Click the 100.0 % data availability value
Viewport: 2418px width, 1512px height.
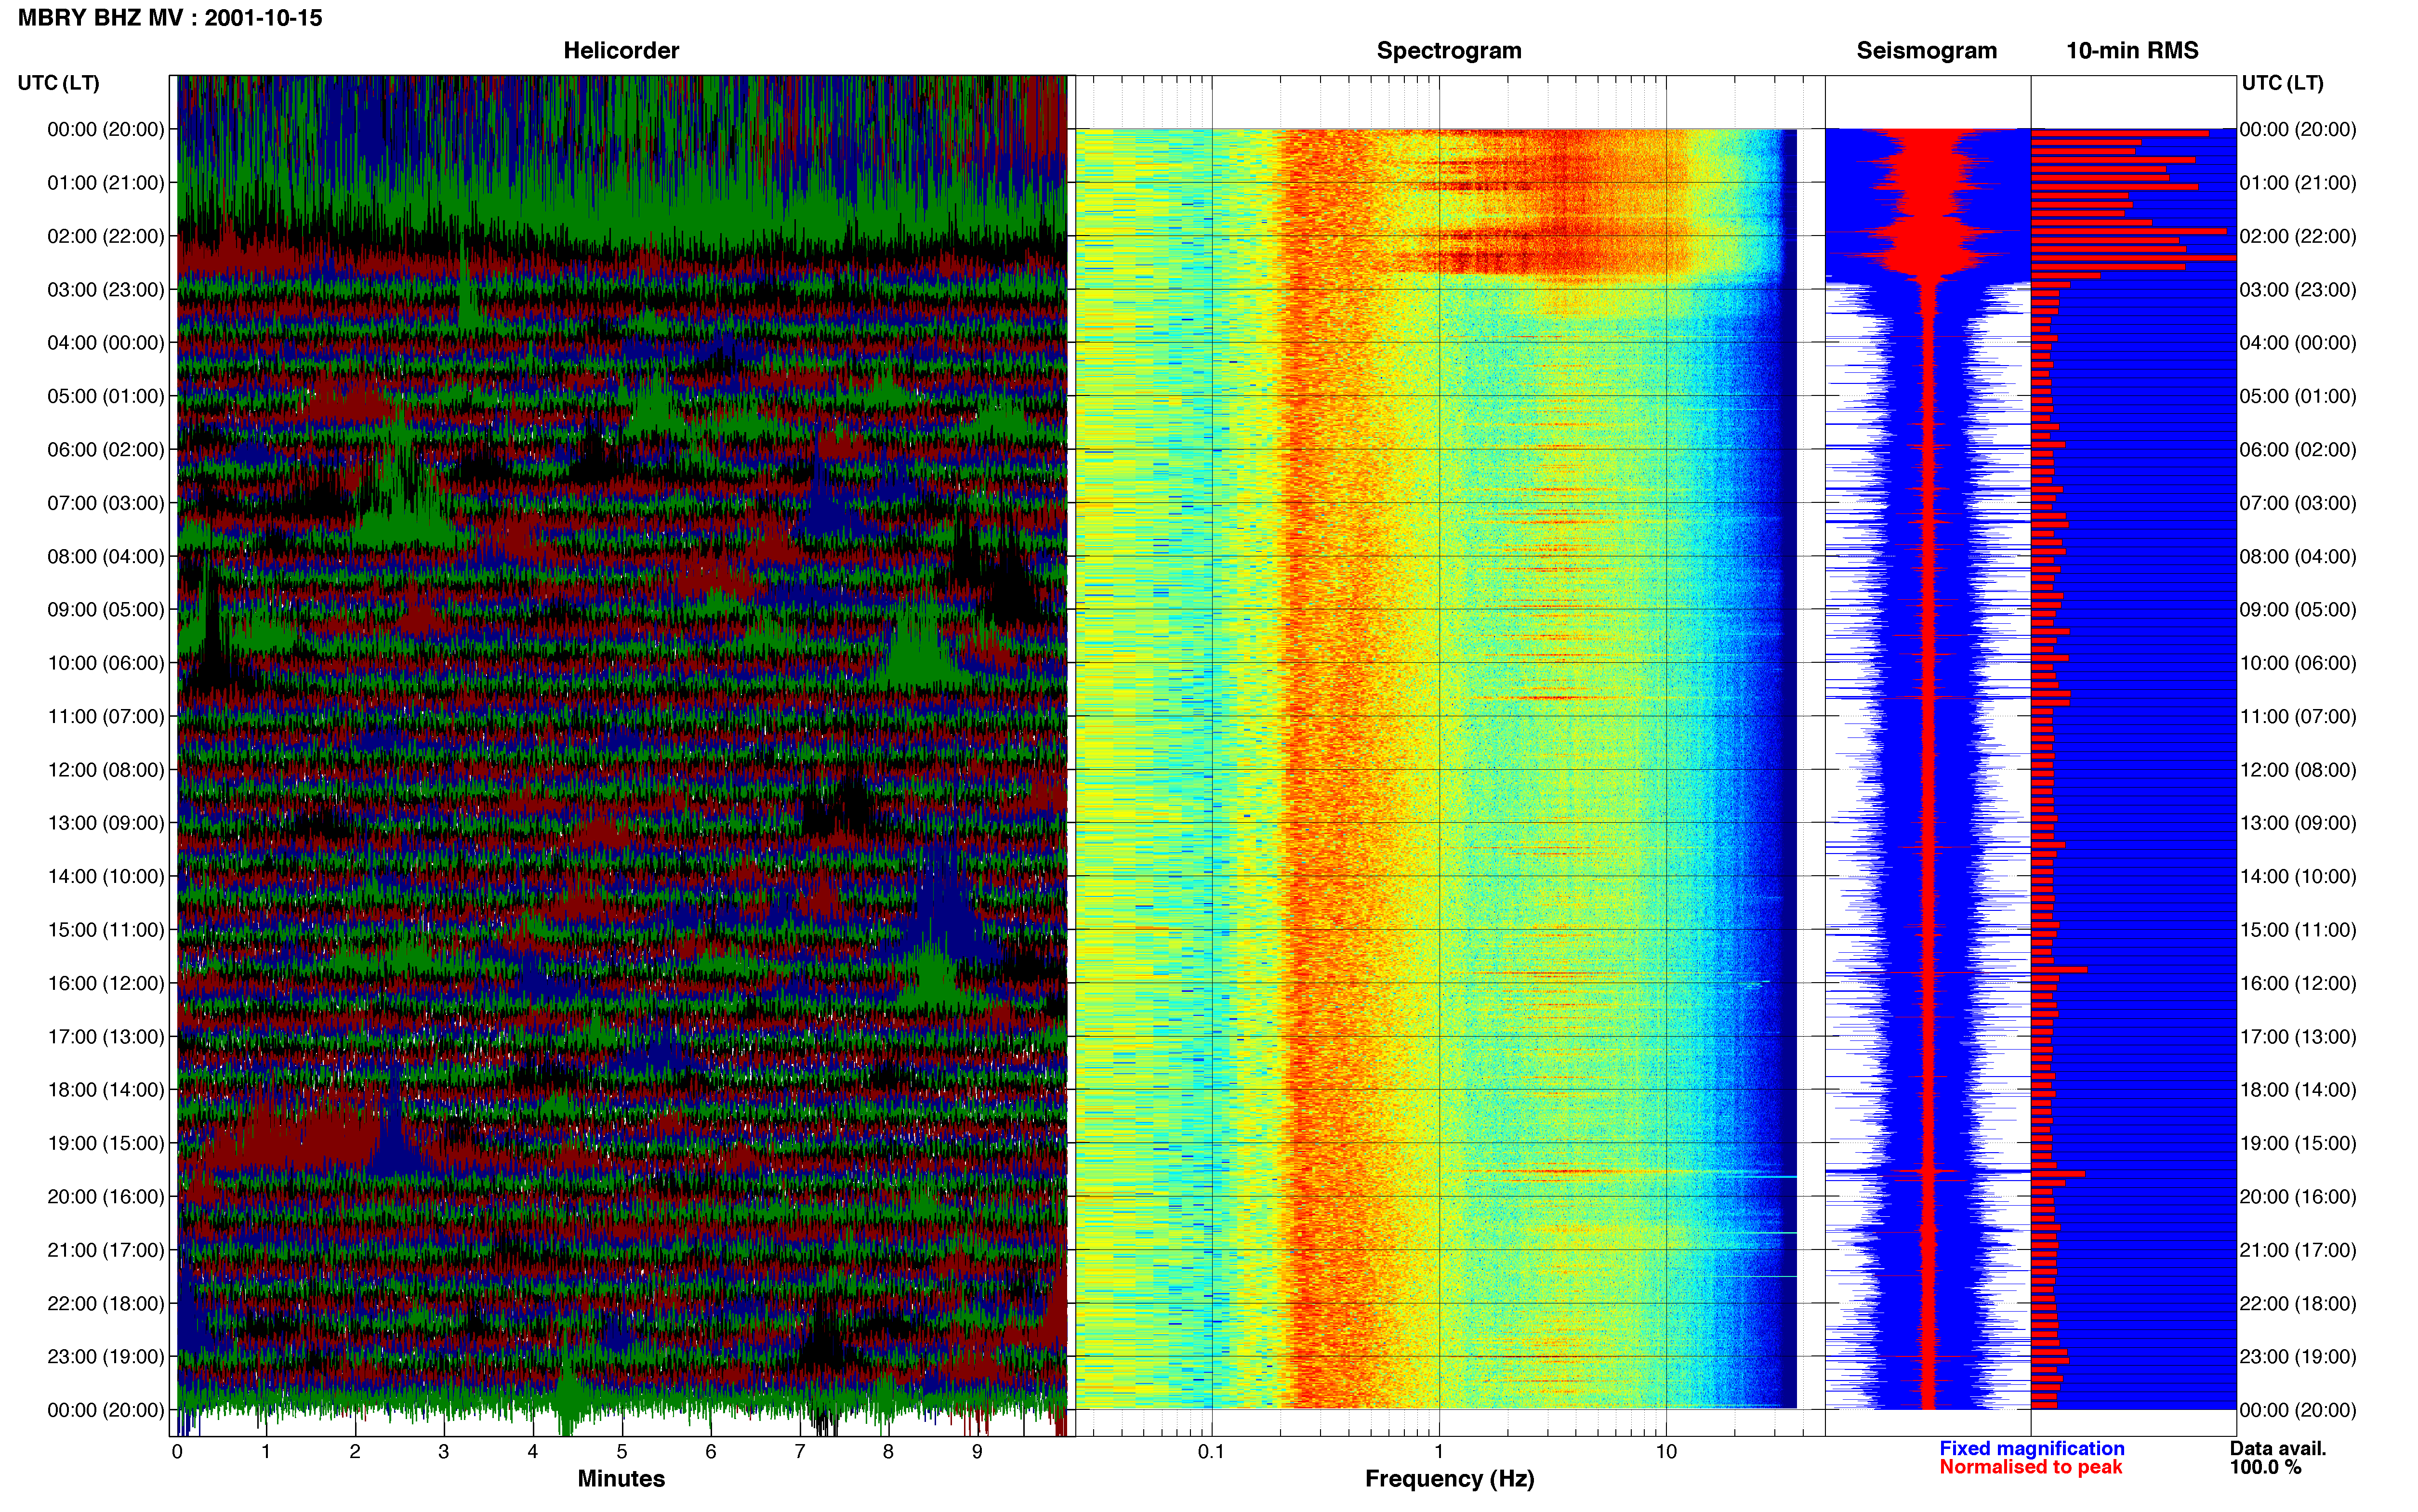pyautogui.click(x=2265, y=1467)
